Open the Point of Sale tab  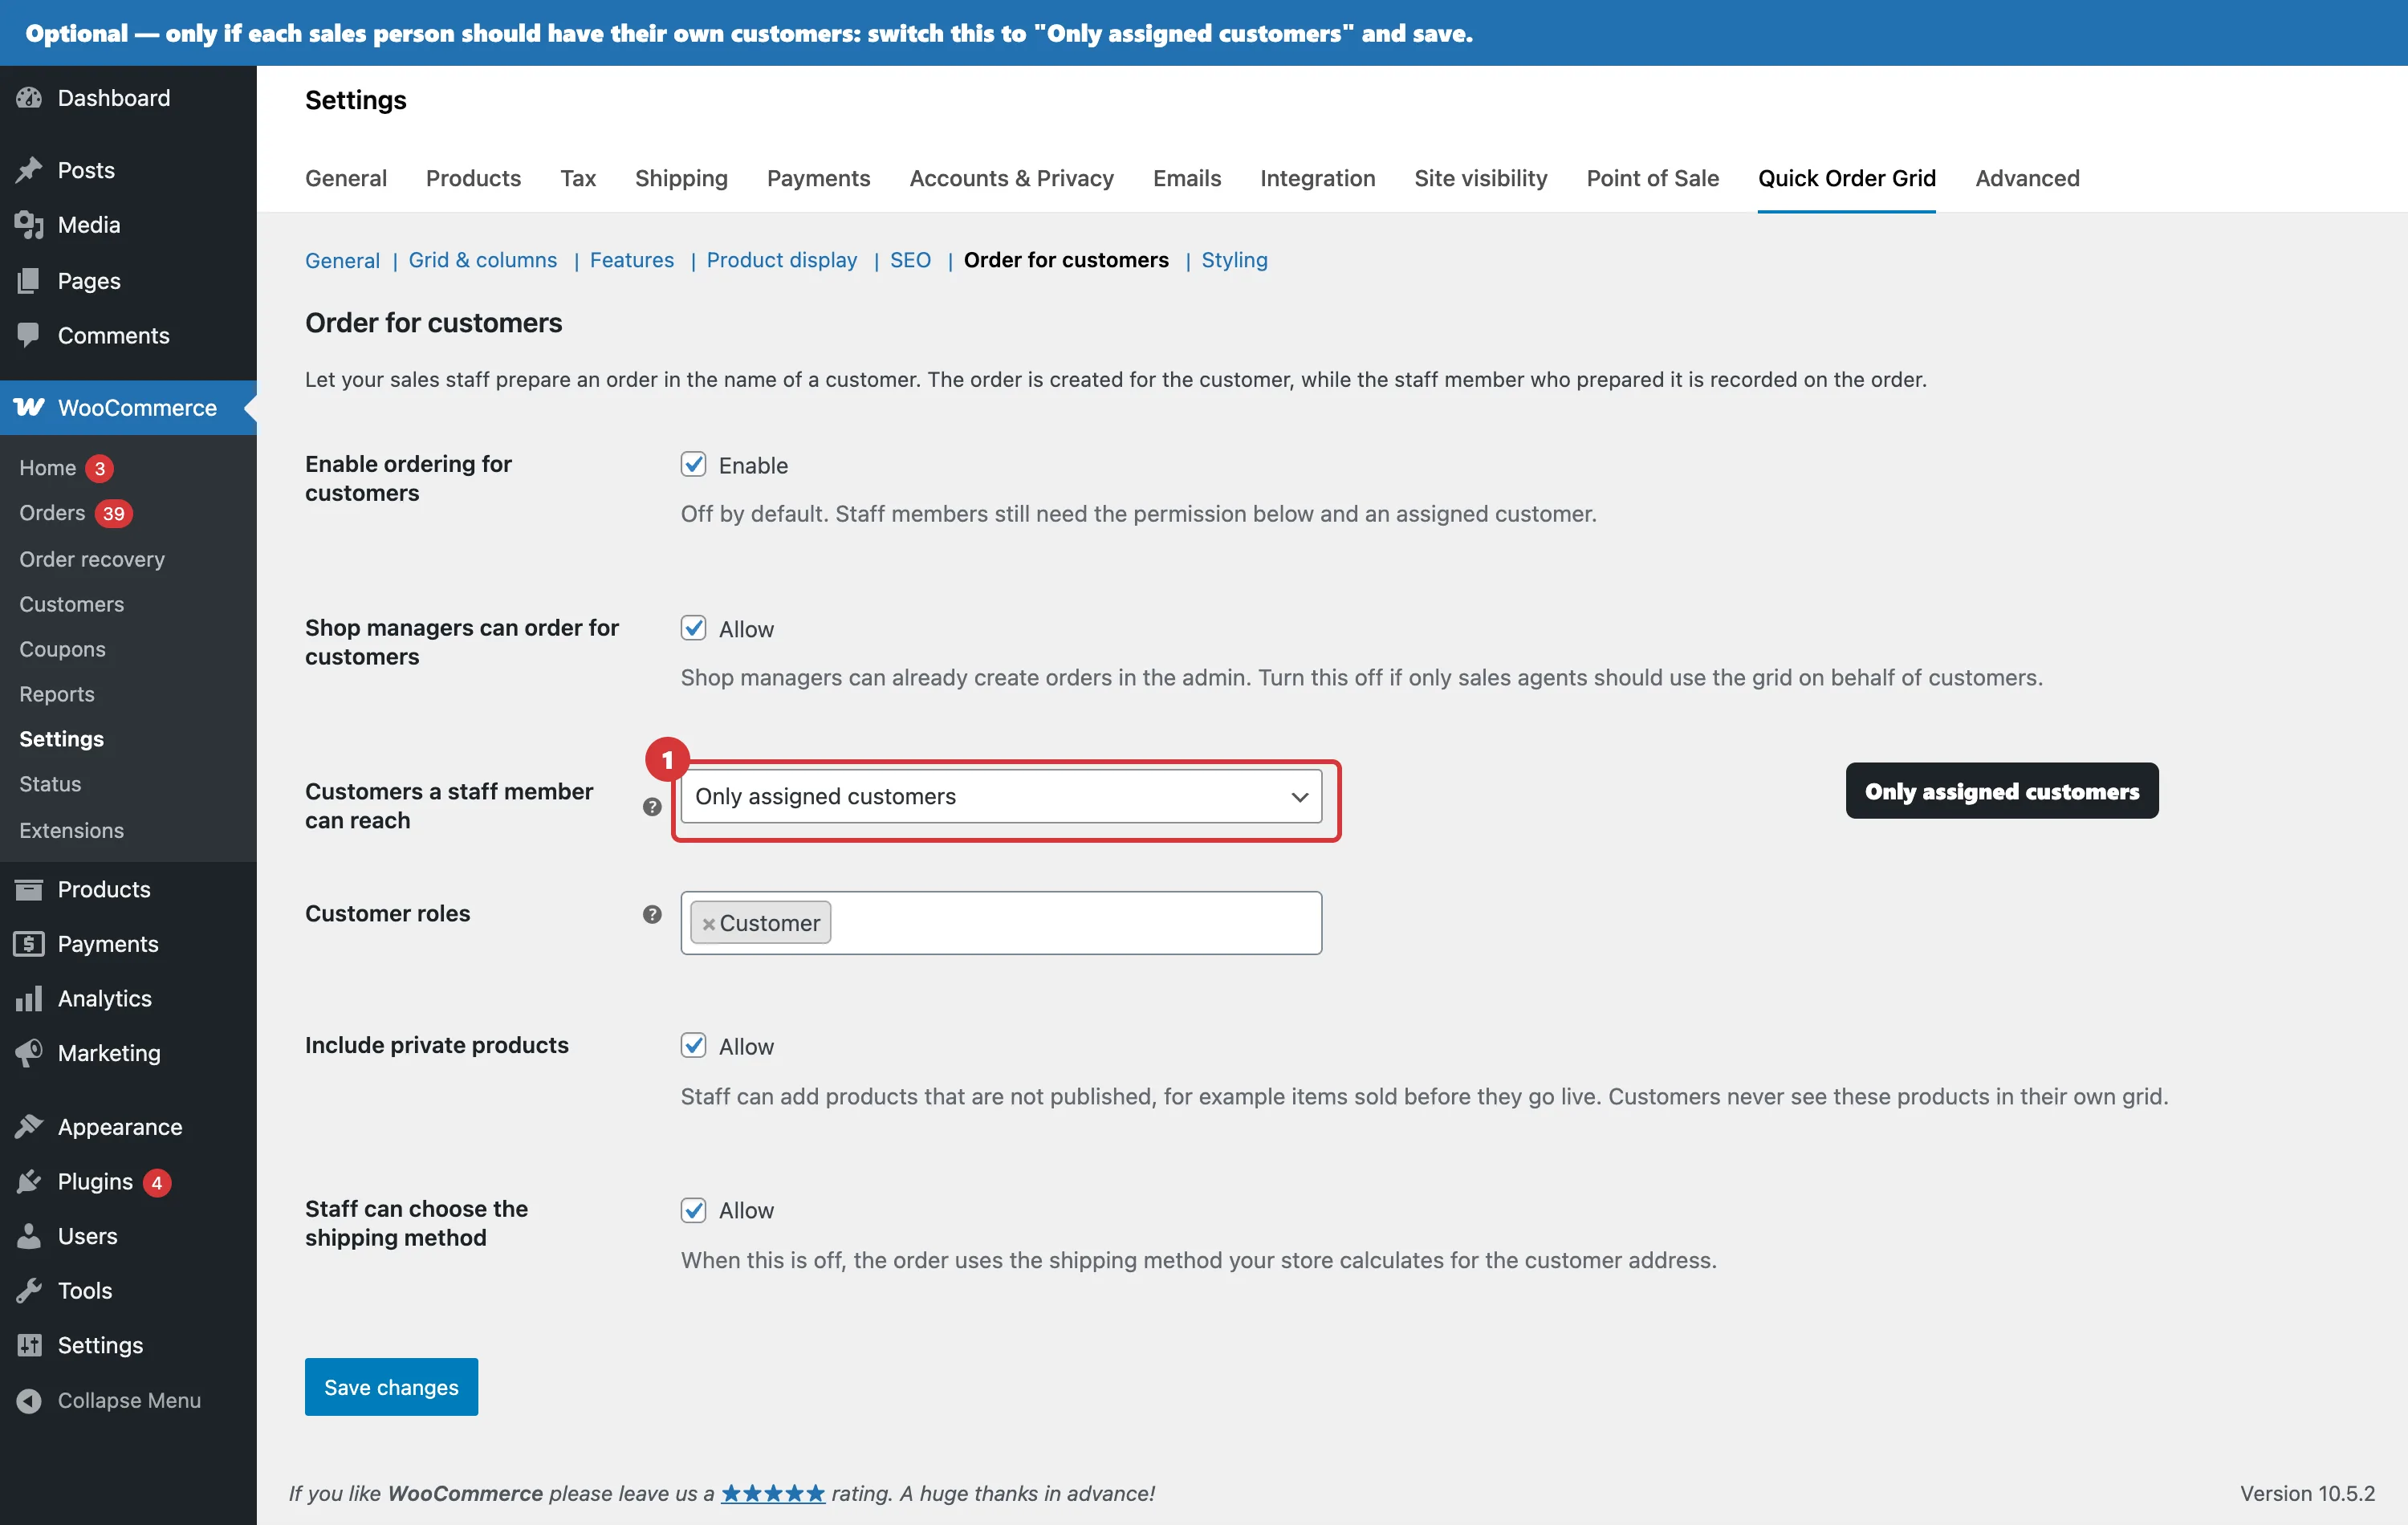tap(1652, 178)
